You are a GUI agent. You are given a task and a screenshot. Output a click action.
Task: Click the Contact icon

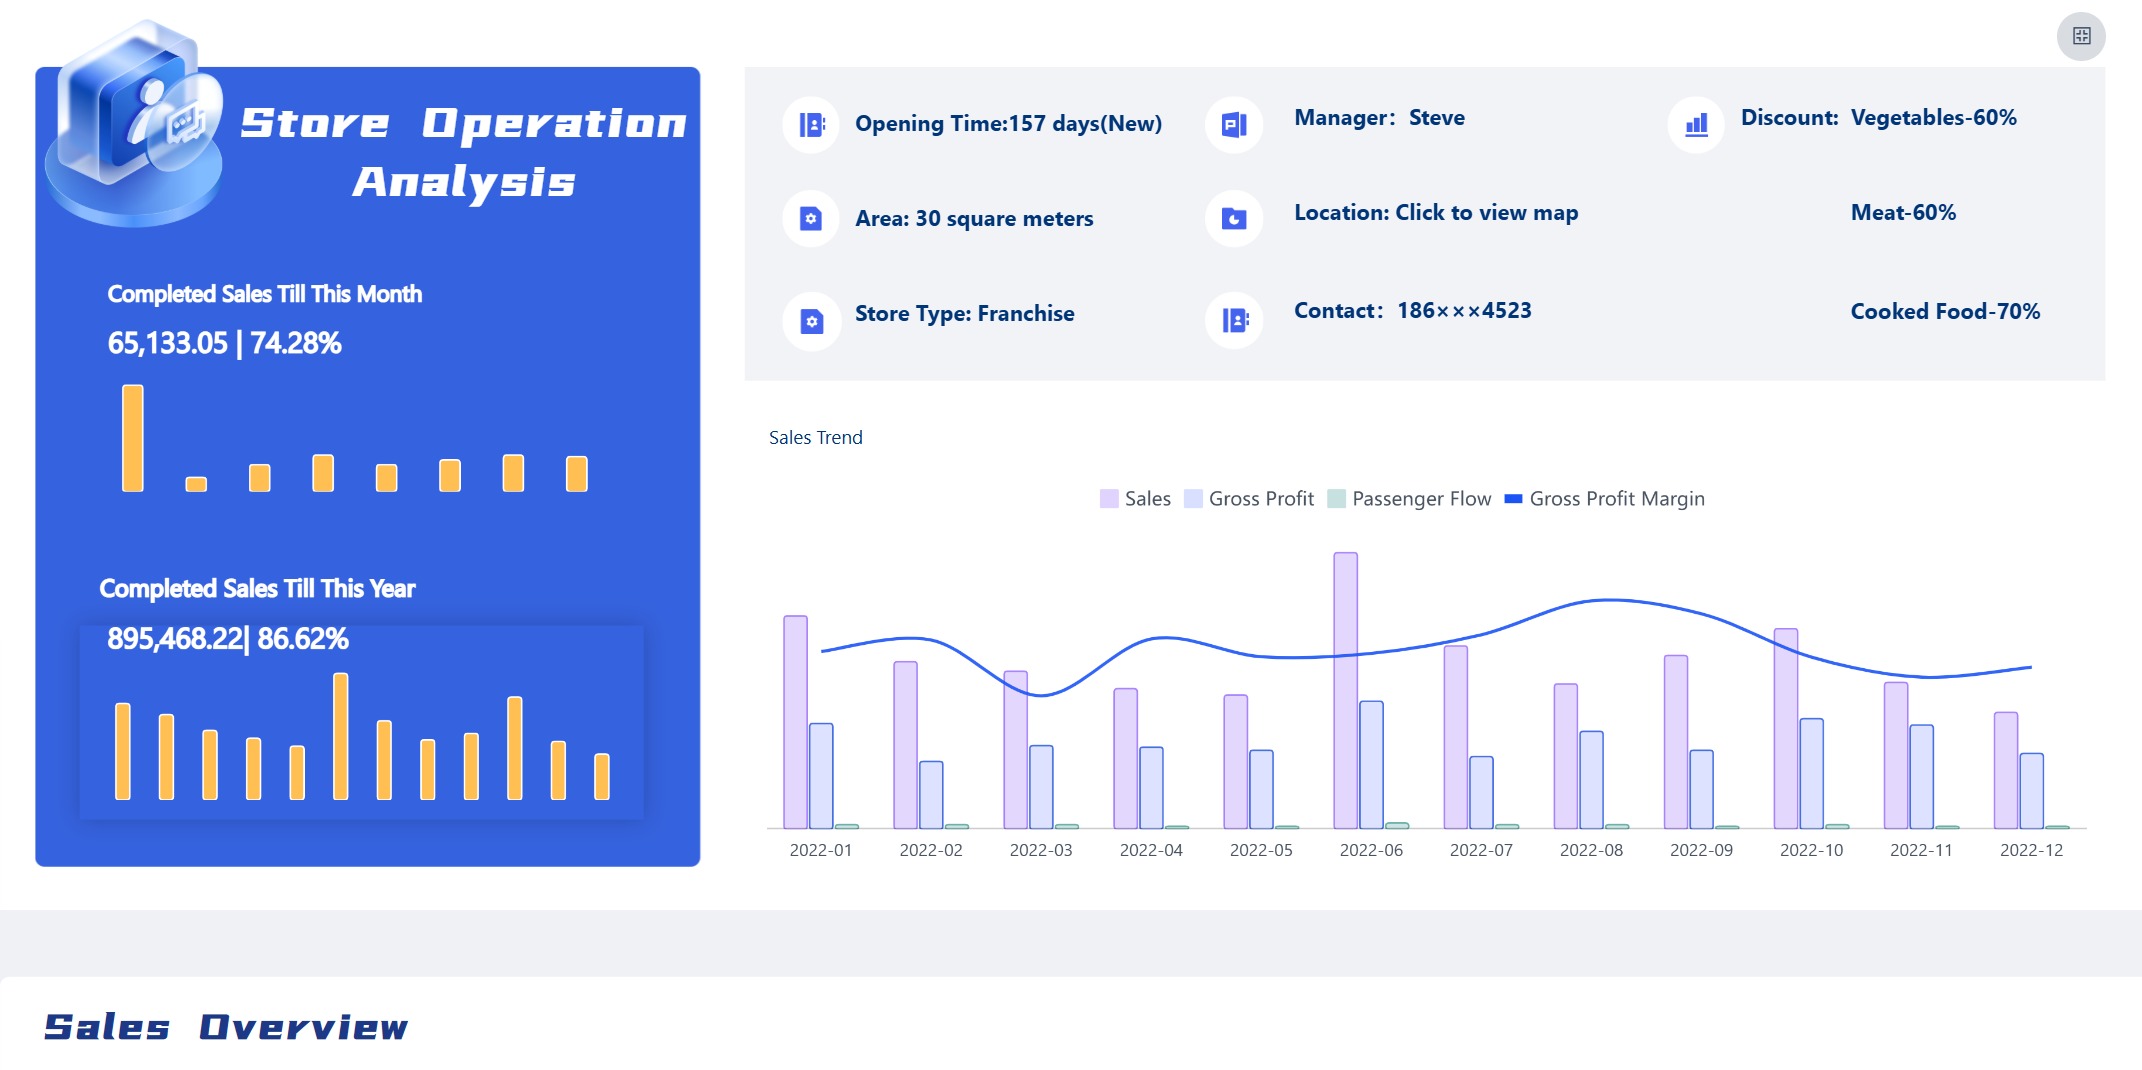point(1234,321)
